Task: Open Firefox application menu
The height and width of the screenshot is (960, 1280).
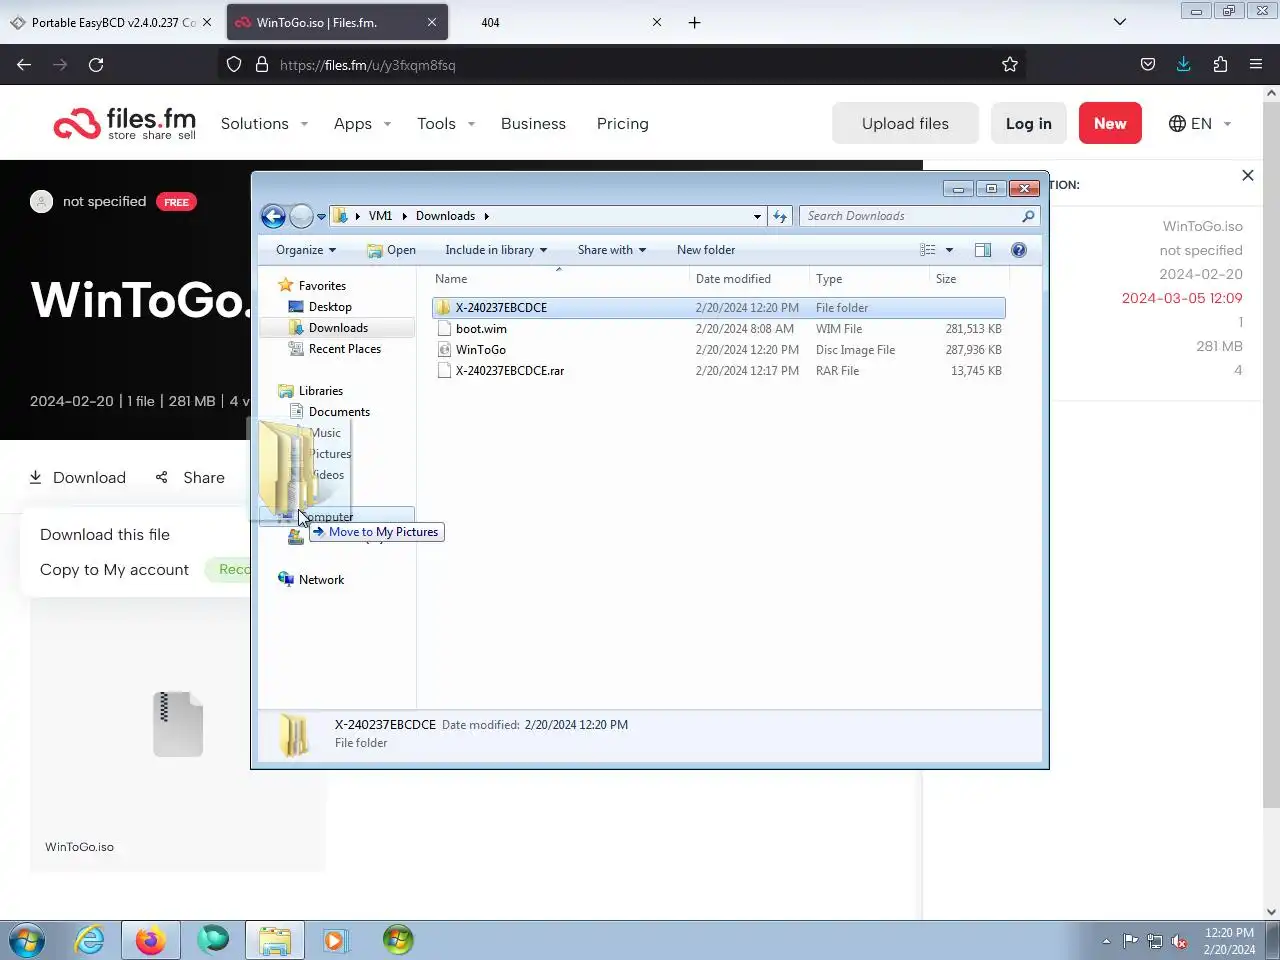Action: pos(1256,65)
